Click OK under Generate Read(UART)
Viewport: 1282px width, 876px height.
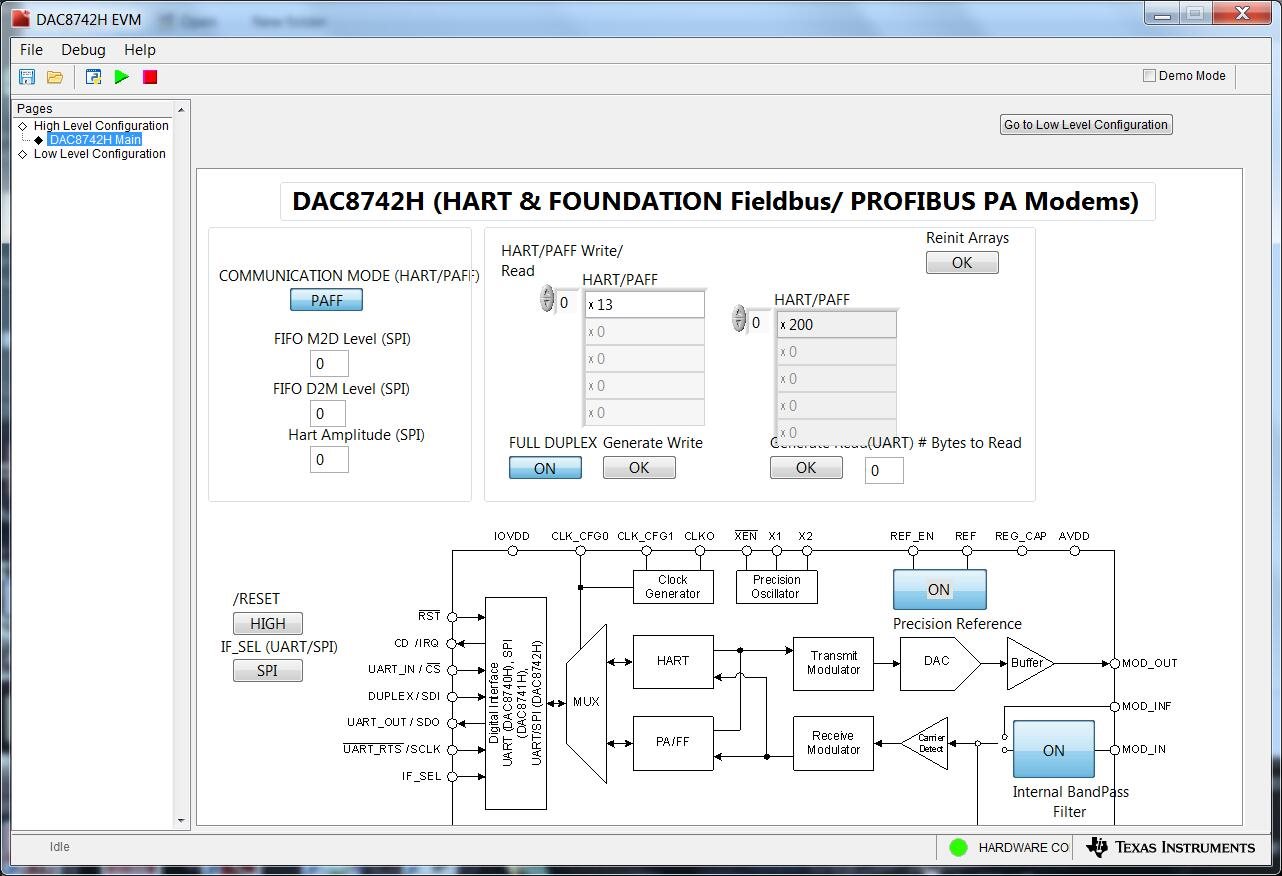(x=806, y=468)
